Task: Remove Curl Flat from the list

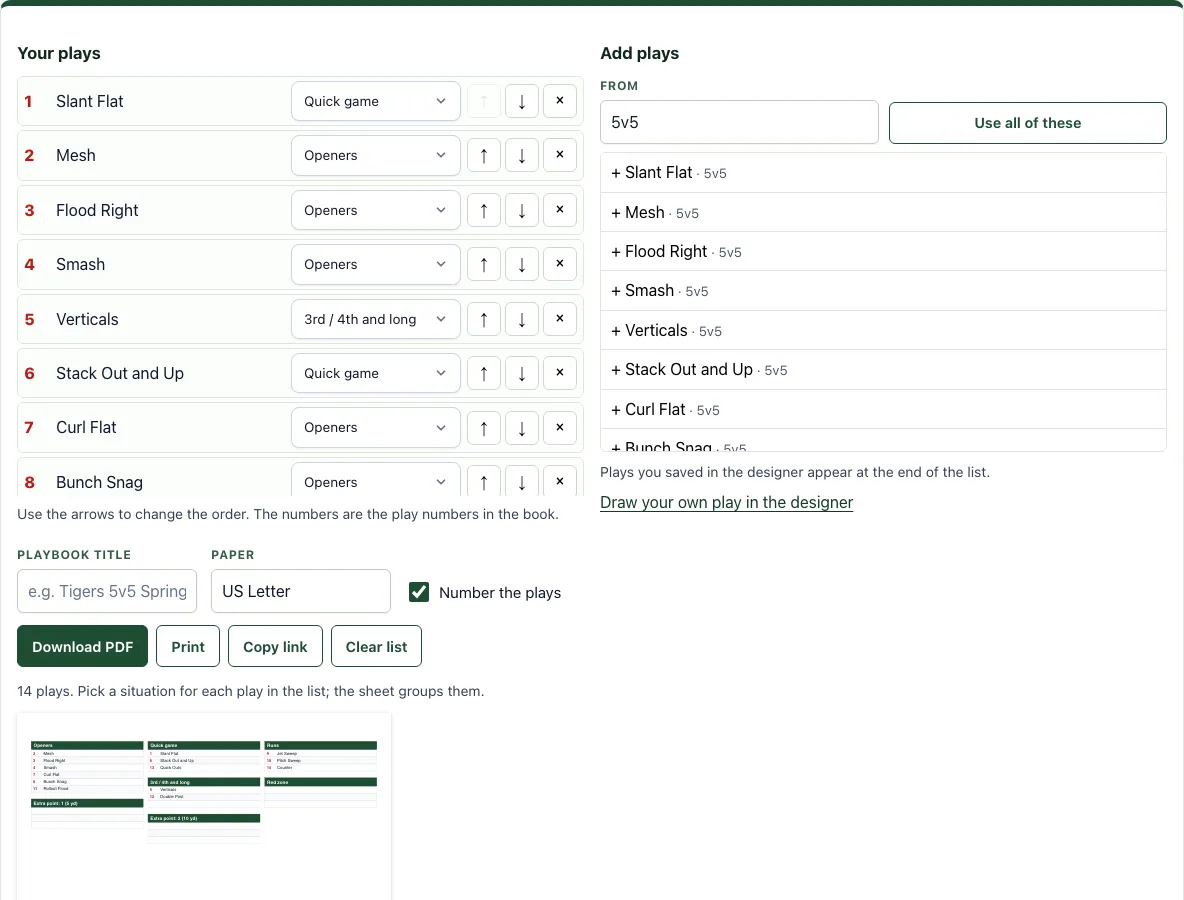Action: point(560,427)
